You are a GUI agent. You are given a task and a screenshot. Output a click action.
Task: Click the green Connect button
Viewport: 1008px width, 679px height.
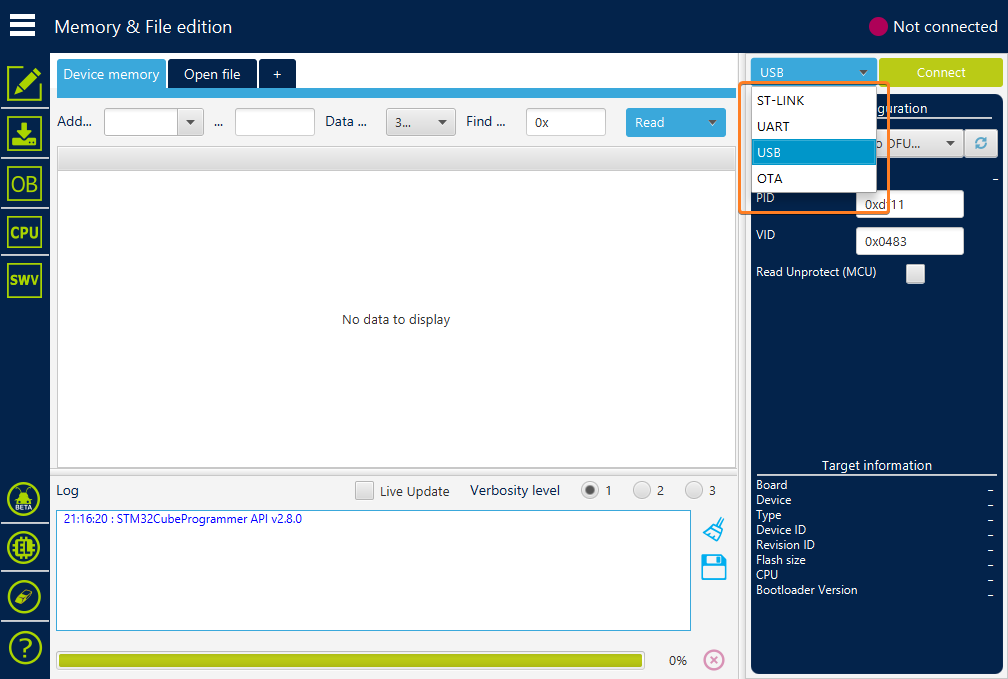(x=940, y=72)
